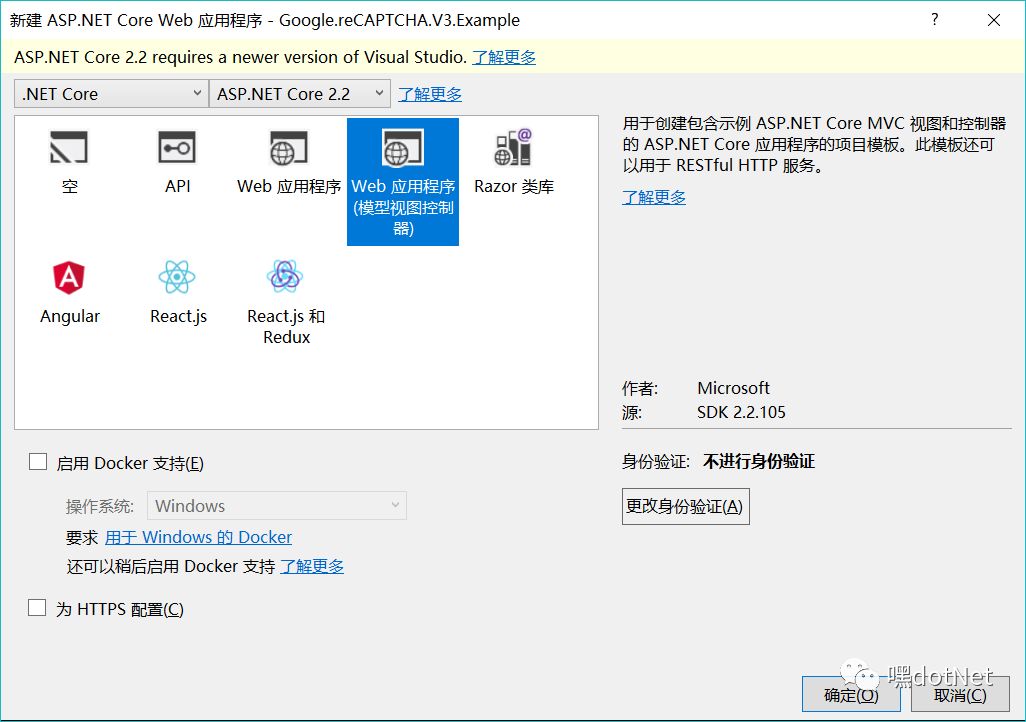Open 了解更多 link under template description
The height and width of the screenshot is (722, 1026).
(654, 197)
